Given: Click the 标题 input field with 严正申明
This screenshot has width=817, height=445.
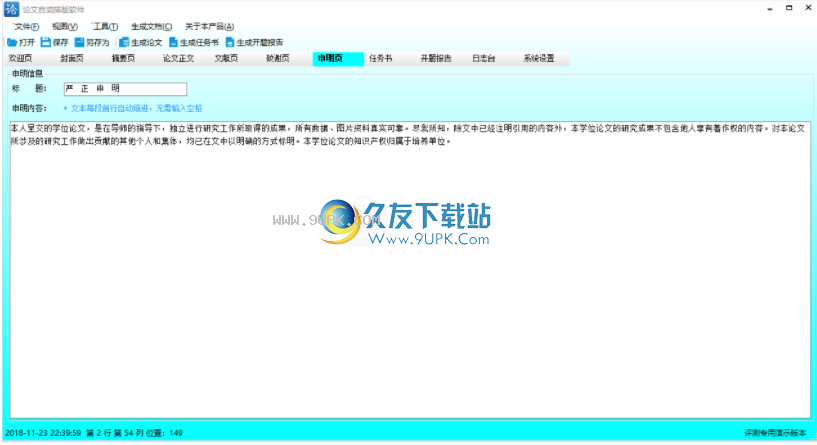Looking at the screenshot, I should coord(125,89).
